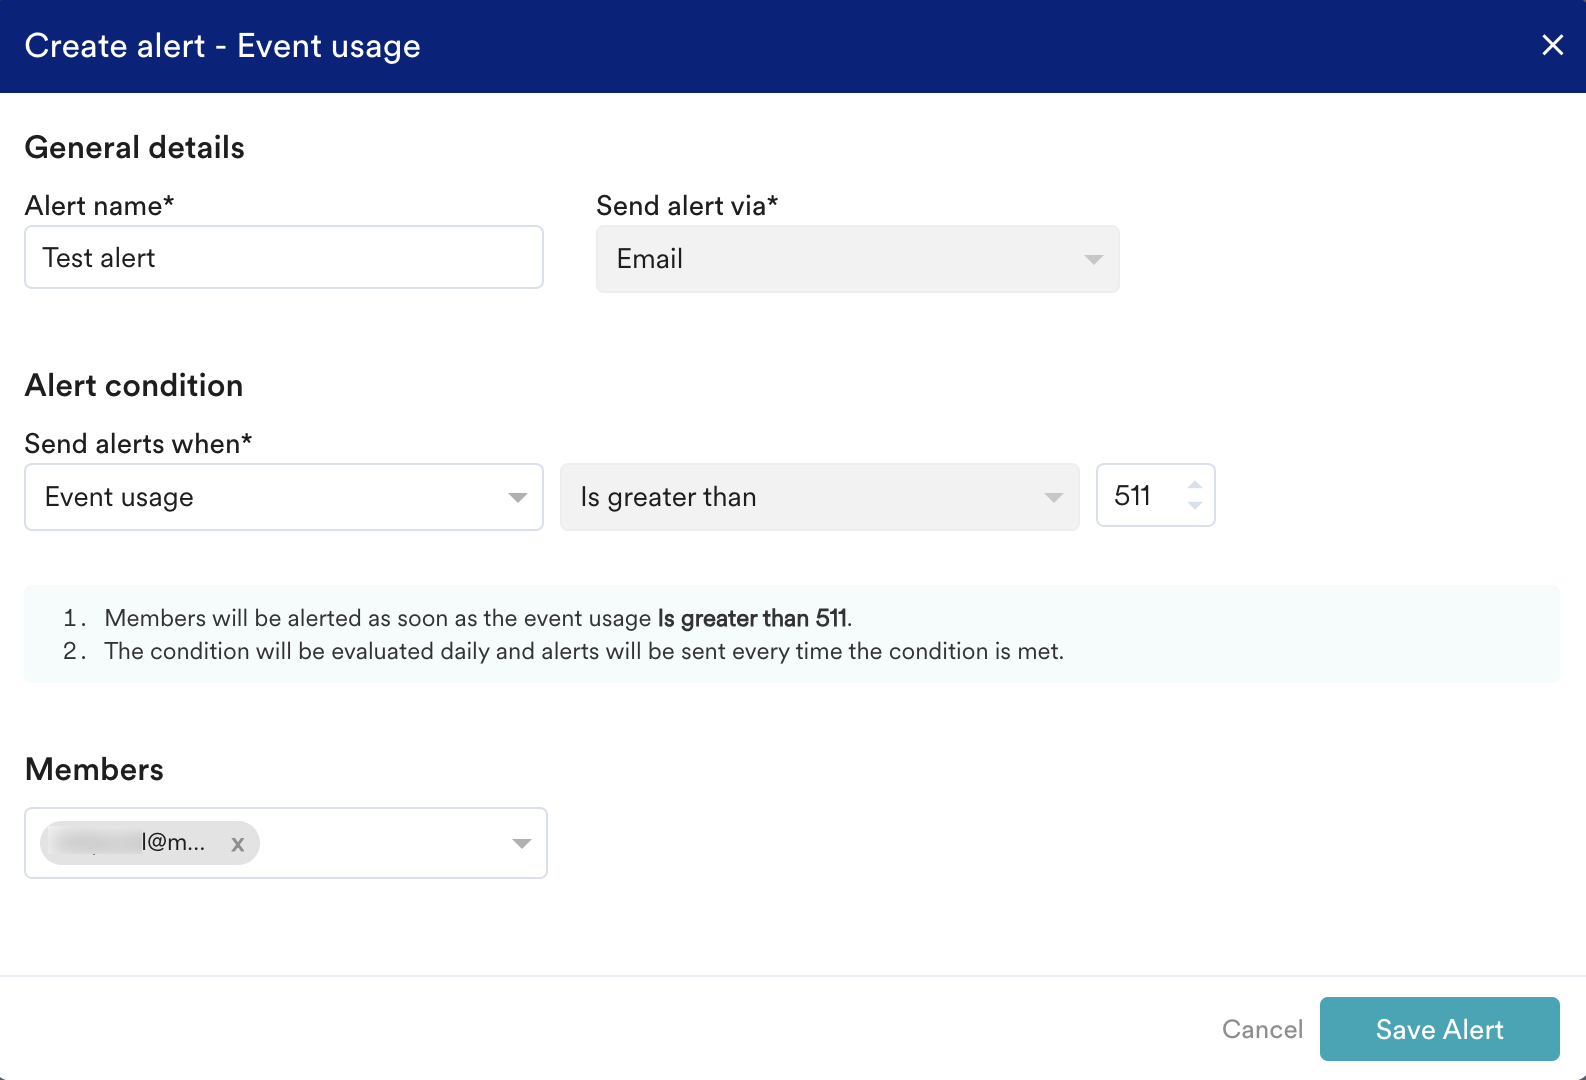Open the Email delivery method dropdown
1586x1080 pixels.
coord(856,259)
